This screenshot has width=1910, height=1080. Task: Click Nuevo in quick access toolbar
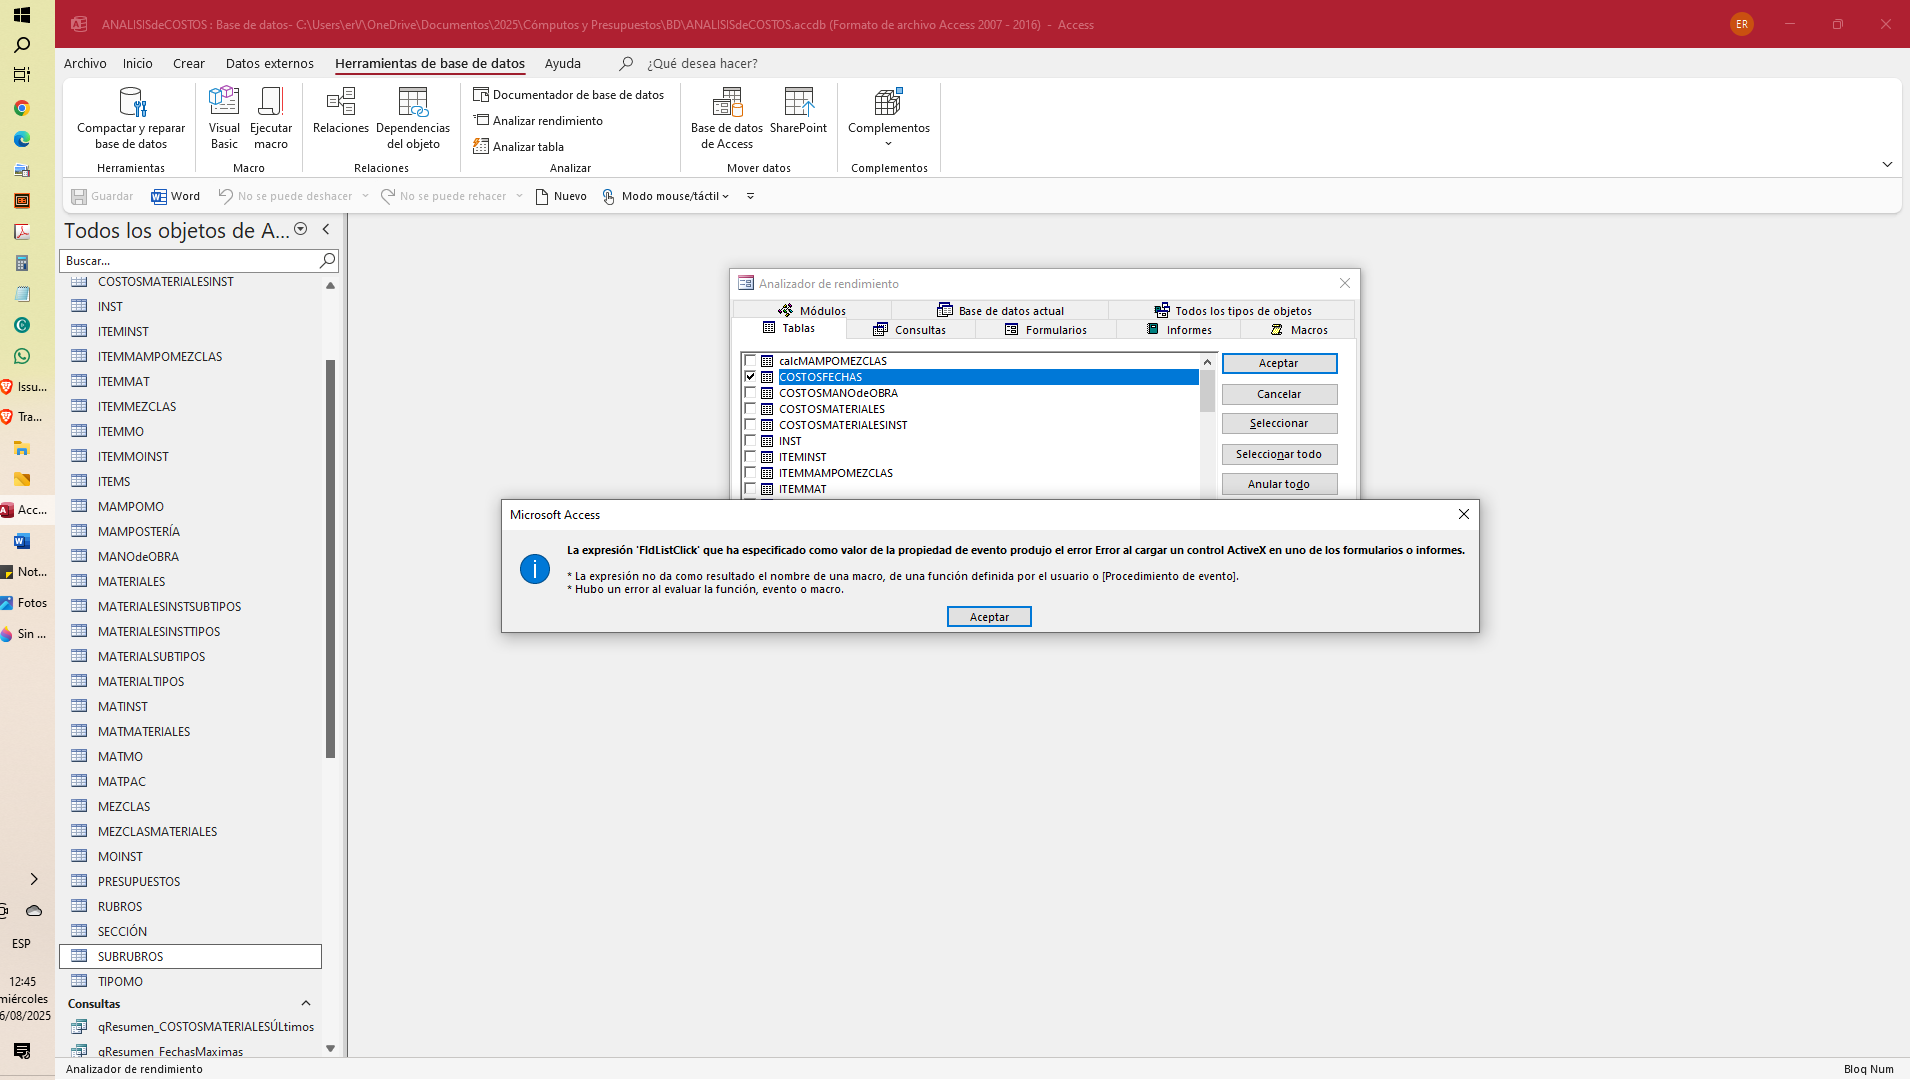(561, 196)
